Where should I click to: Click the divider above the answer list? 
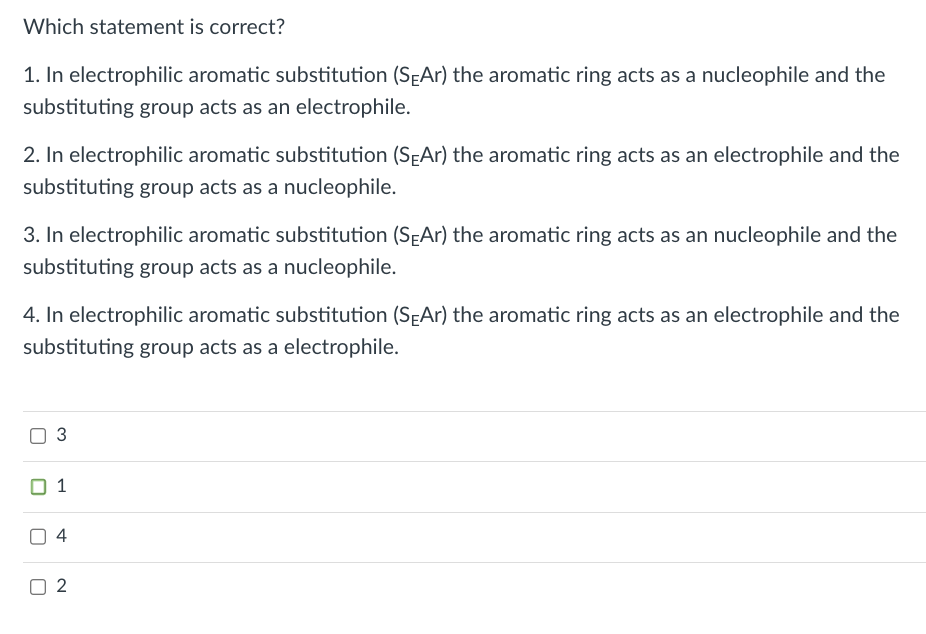click(x=463, y=410)
